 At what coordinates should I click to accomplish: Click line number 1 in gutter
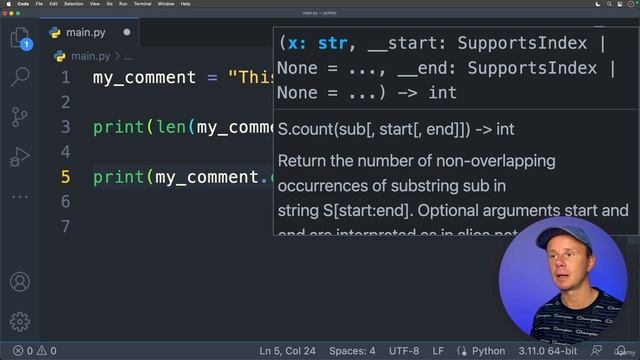66,77
